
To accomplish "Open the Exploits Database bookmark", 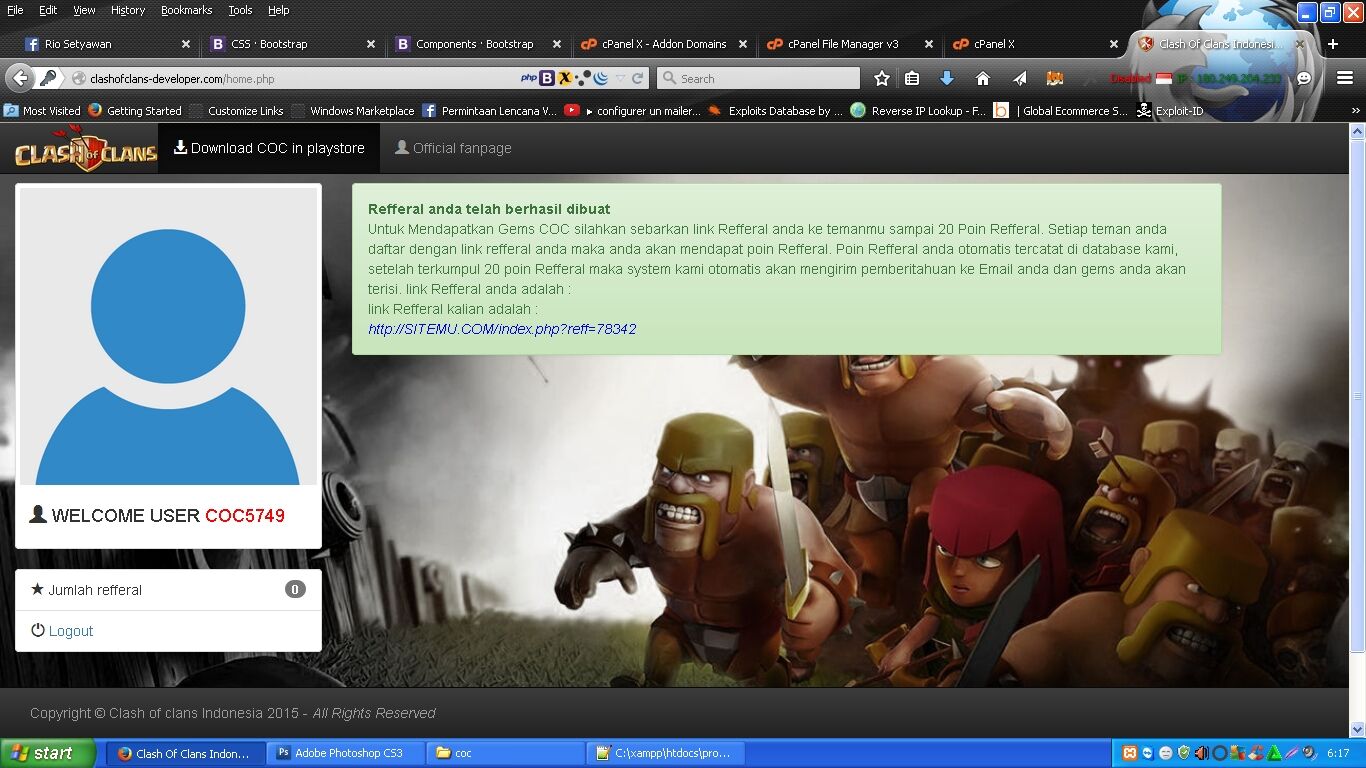I will 775,111.
